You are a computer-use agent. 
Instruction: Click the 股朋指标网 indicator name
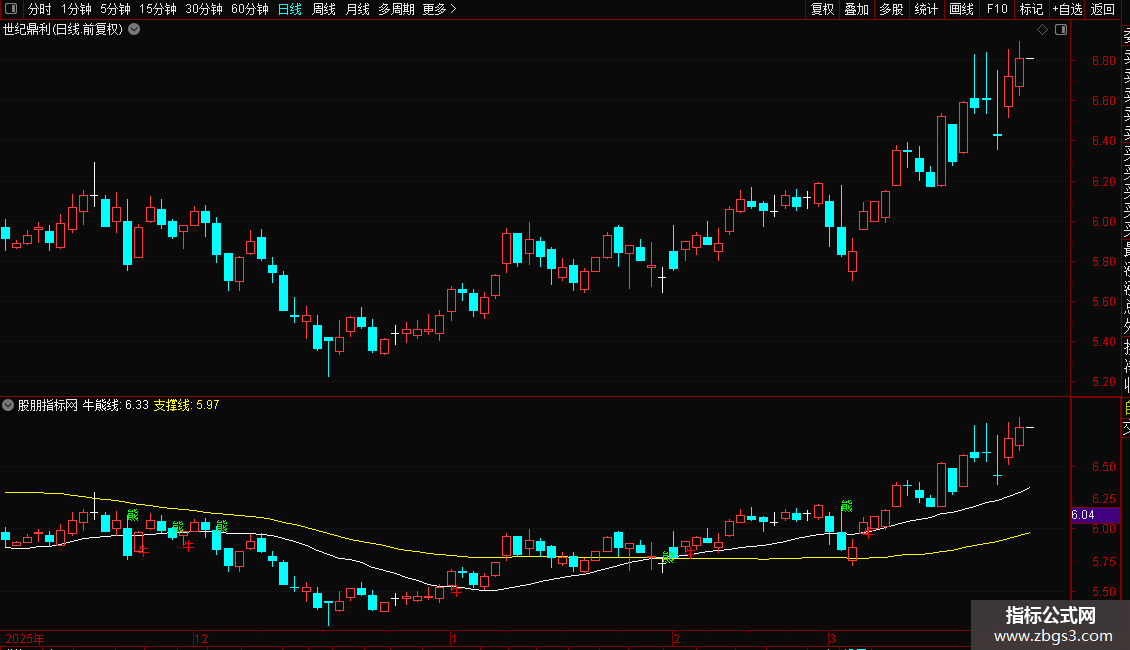(x=48, y=405)
